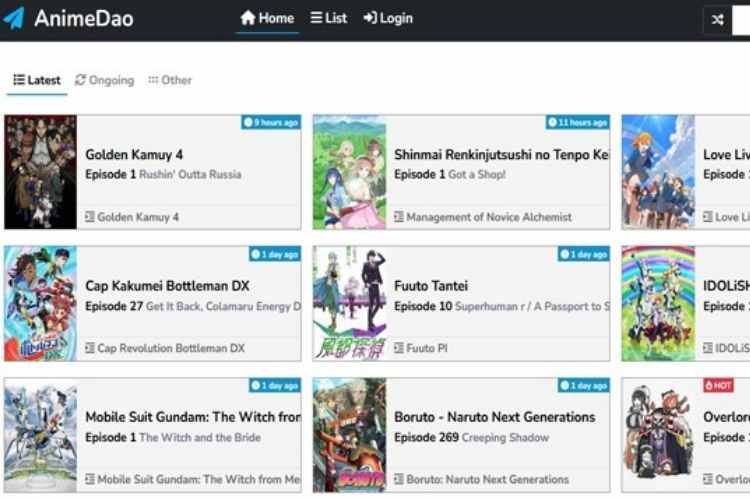
Task: Go to the Home menu item
Action: (267, 18)
